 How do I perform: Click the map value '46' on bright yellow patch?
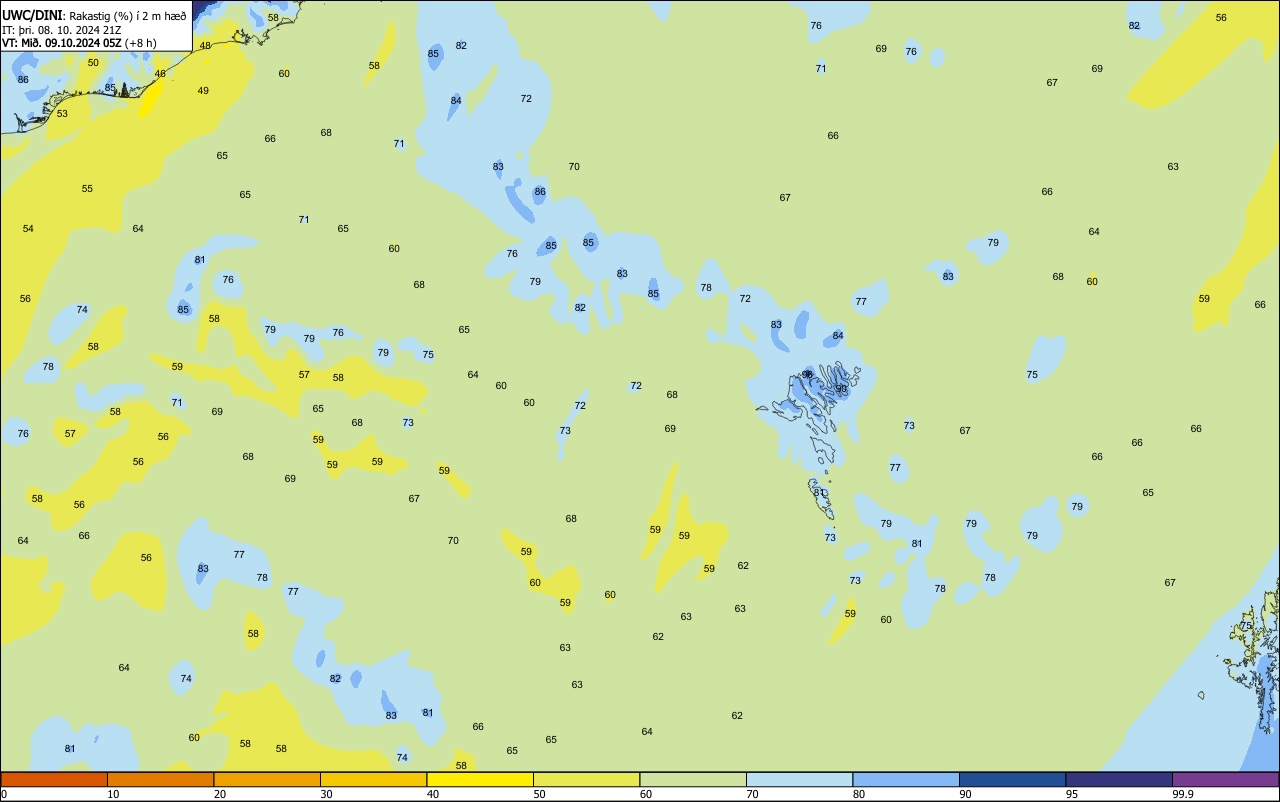point(160,74)
